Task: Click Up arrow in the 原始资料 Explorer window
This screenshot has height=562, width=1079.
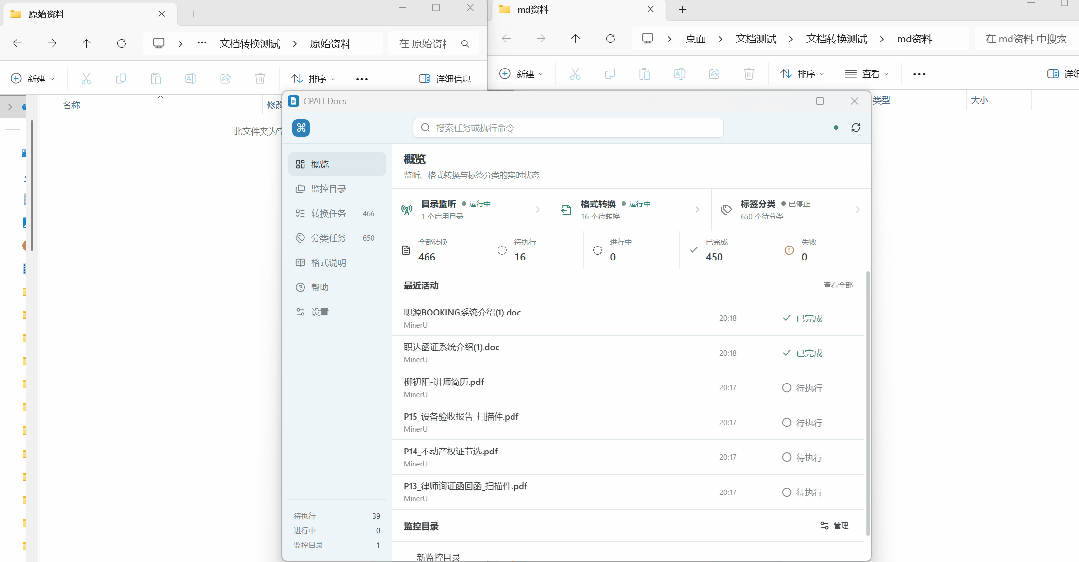Action: (87, 43)
